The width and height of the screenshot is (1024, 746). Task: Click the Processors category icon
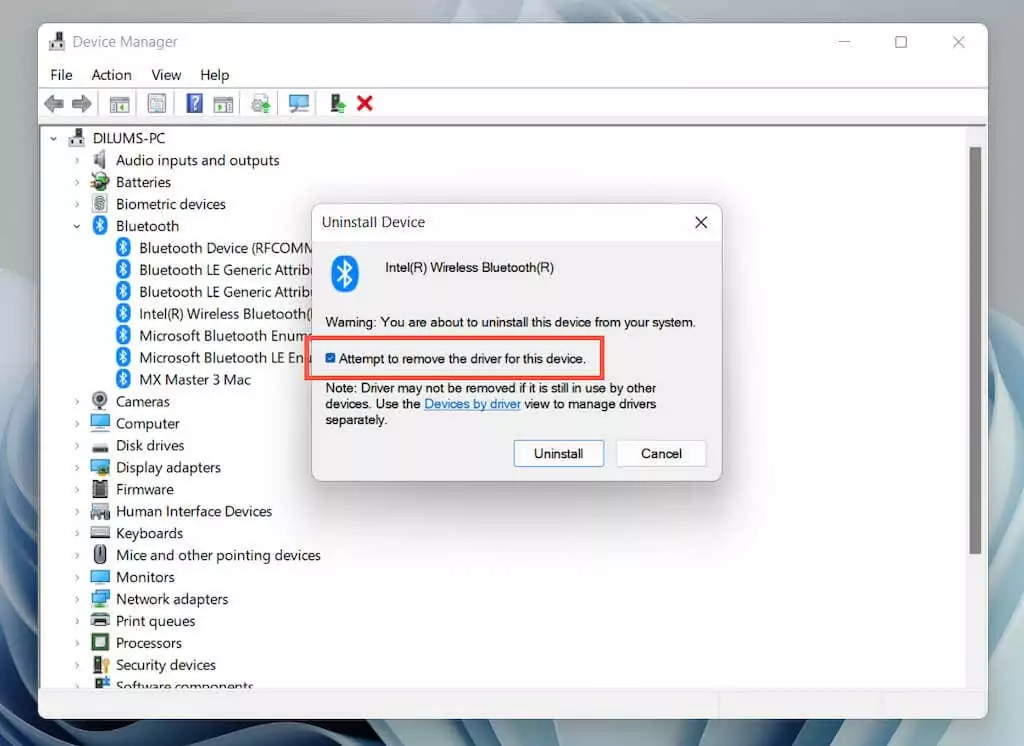(100, 642)
